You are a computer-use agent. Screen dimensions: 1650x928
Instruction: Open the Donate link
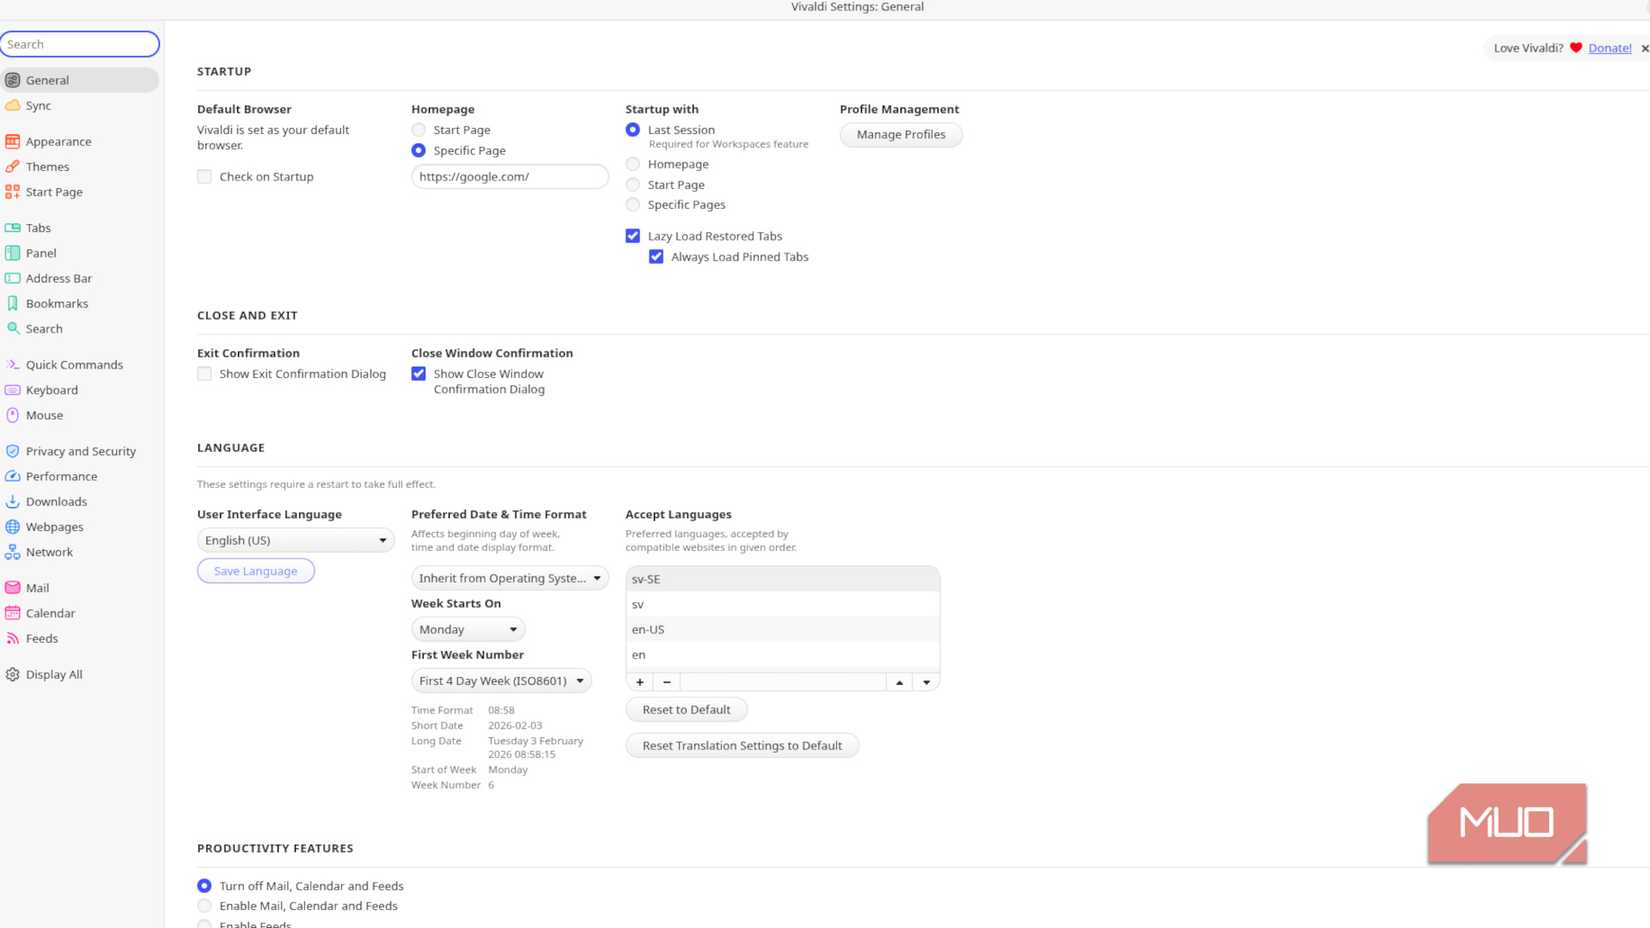(1608, 47)
